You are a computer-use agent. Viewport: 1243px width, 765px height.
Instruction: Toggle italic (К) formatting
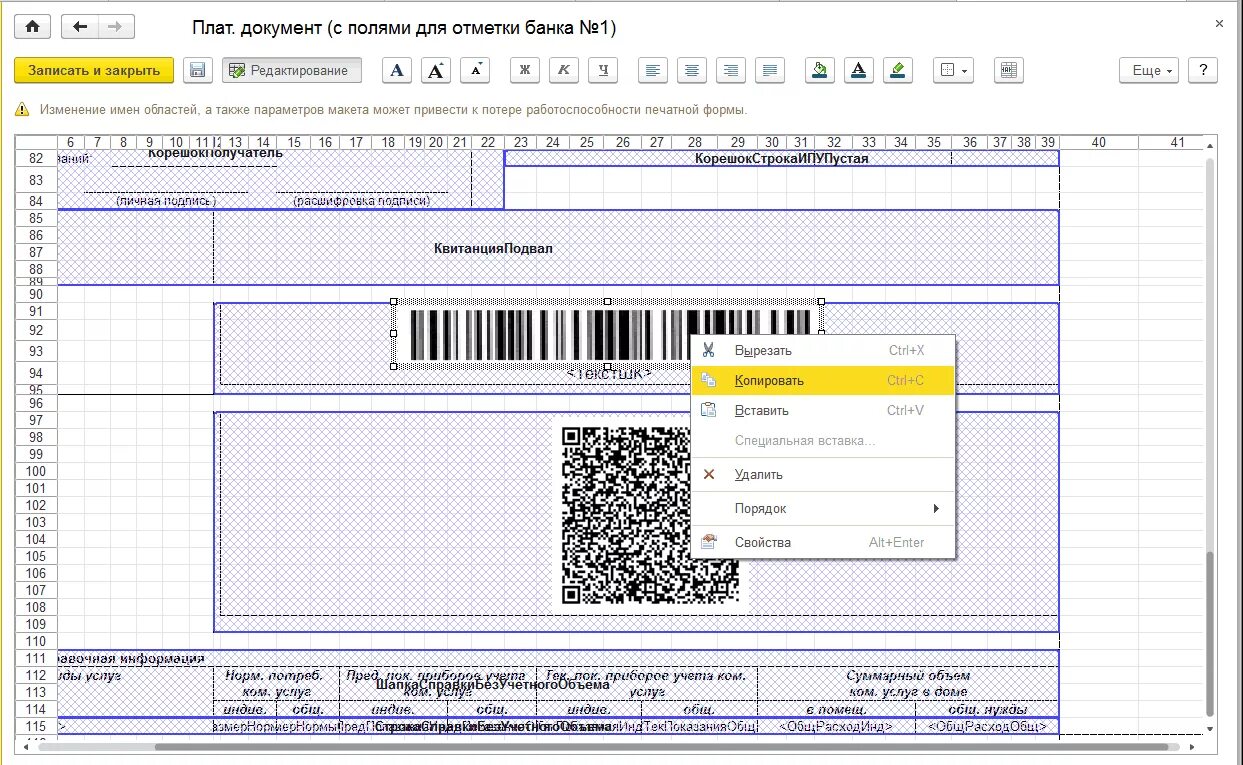[564, 70]
